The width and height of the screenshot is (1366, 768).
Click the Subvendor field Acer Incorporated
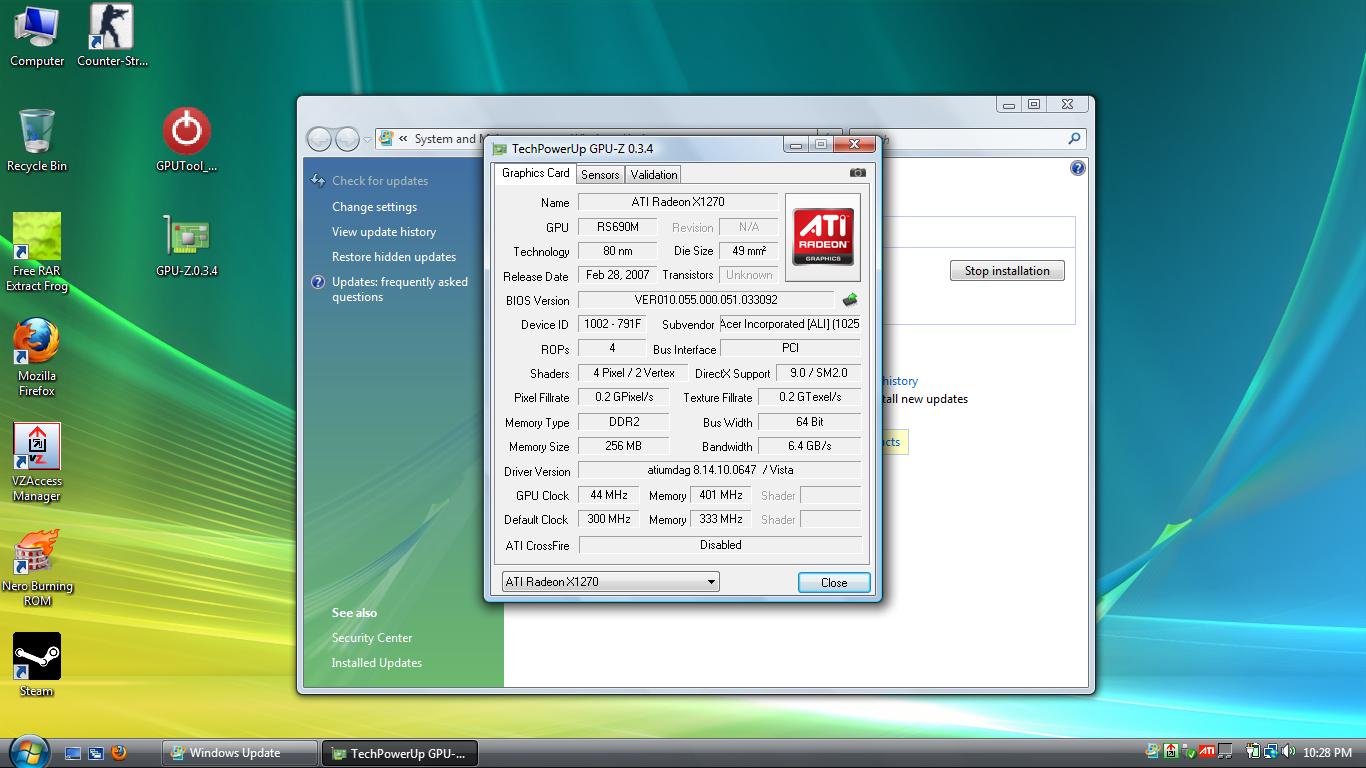(x=790, y=324)
